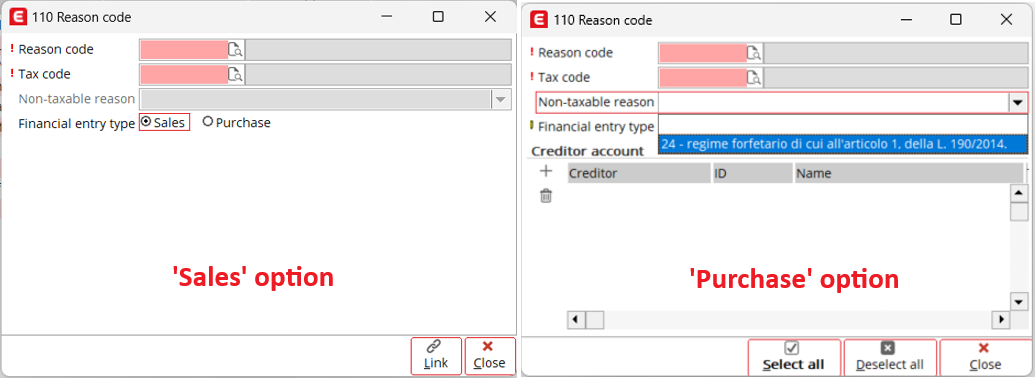Open Tax code lookup in right window

754,77
